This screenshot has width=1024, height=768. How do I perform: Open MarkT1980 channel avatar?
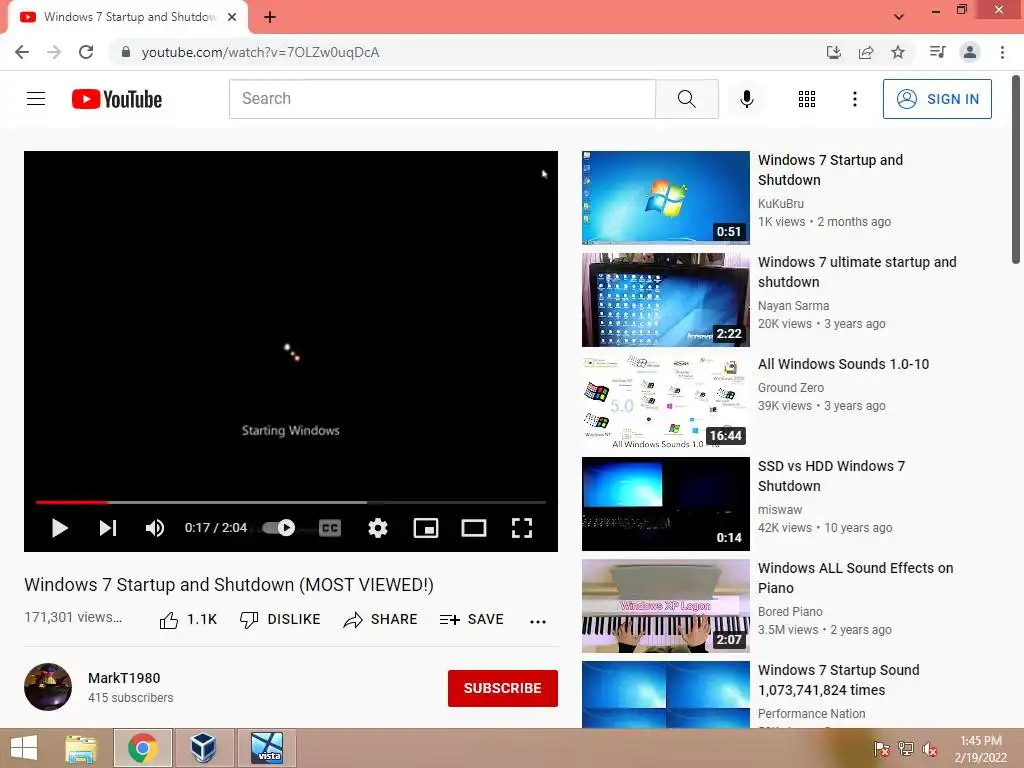pos(48,687)
